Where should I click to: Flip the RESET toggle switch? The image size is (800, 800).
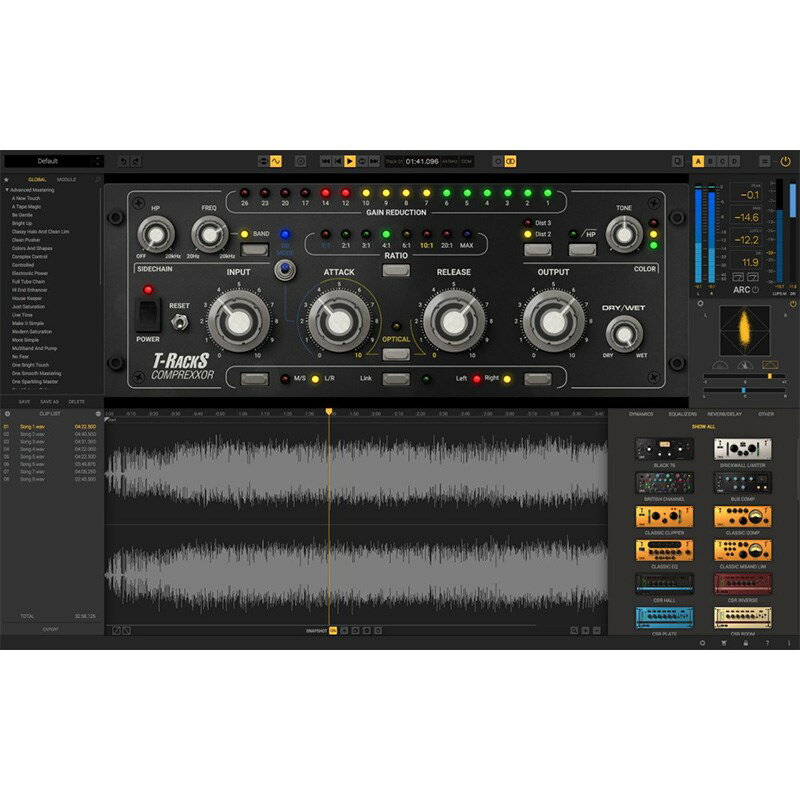180,322
